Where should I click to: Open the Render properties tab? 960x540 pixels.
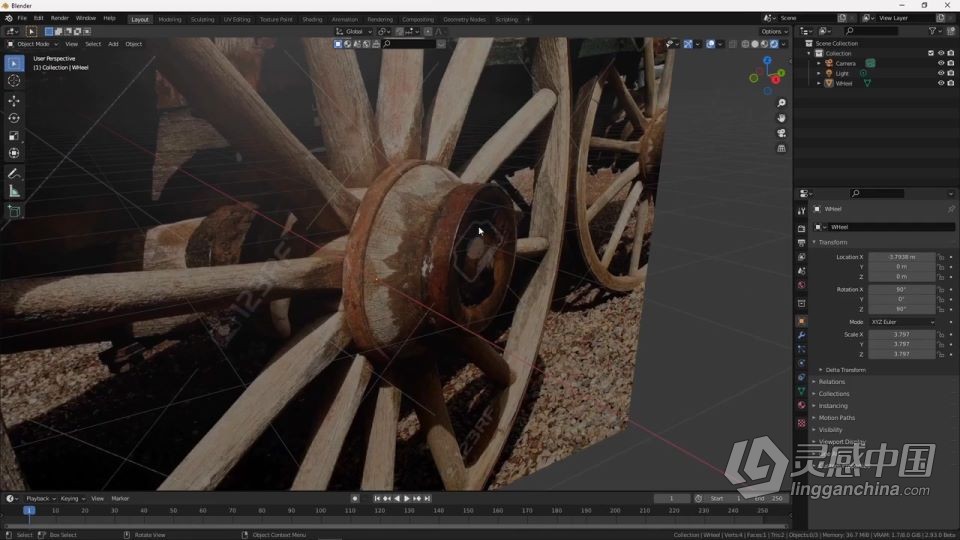click(801, 228)
